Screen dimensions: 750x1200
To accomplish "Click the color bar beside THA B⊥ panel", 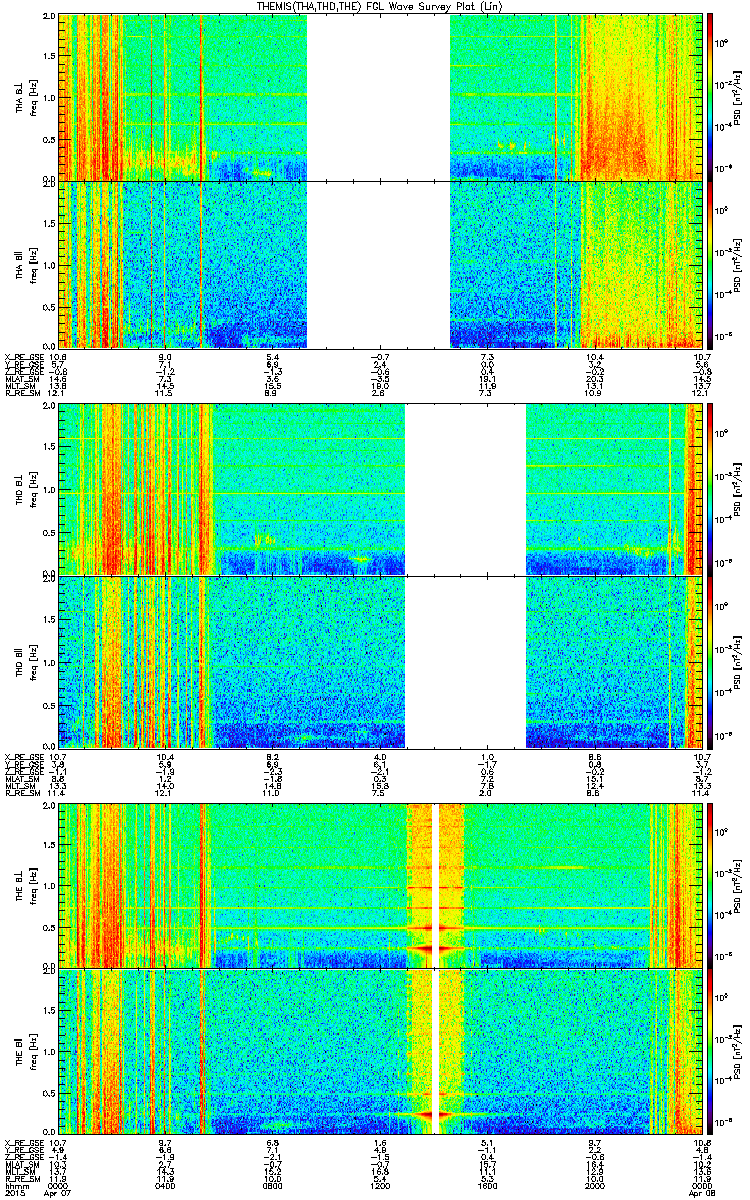I will pyautogui.click(x=710, y=96).
